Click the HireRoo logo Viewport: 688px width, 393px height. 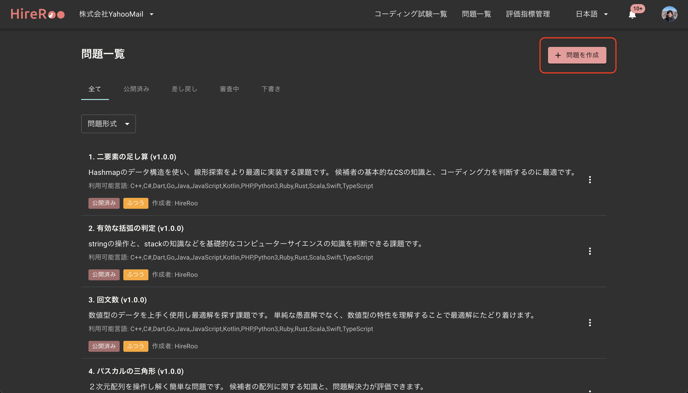38,14
